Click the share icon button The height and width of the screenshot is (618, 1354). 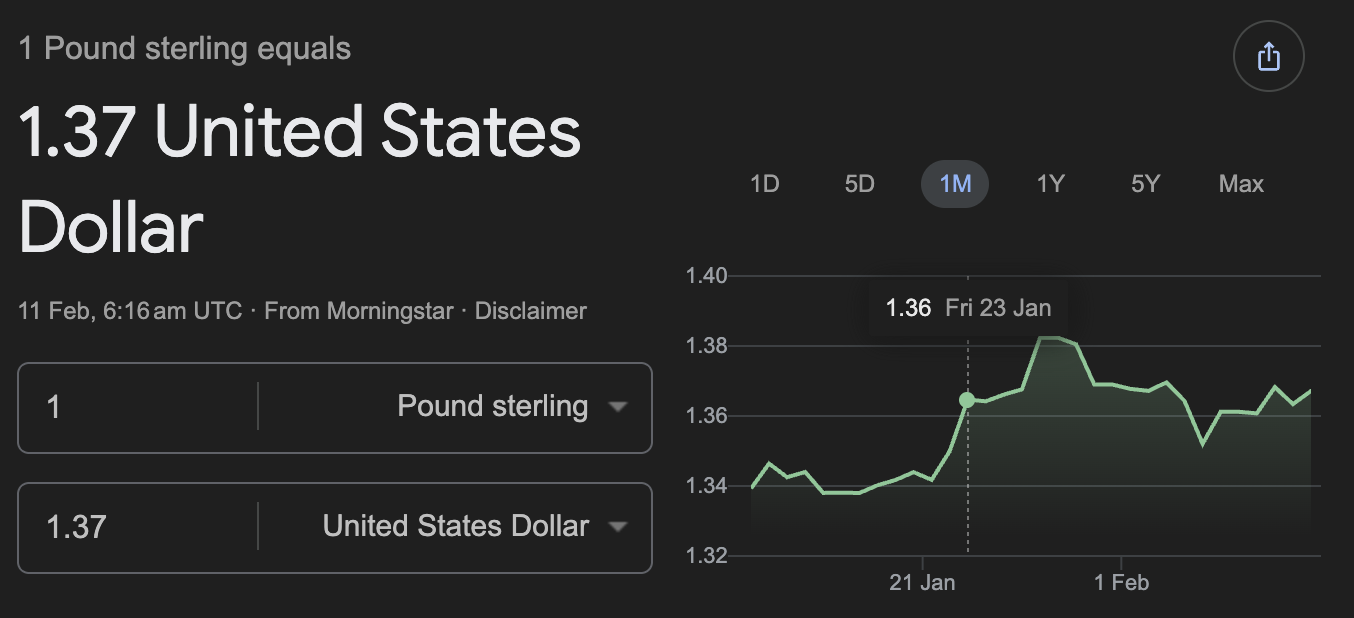click(1268, 56)
